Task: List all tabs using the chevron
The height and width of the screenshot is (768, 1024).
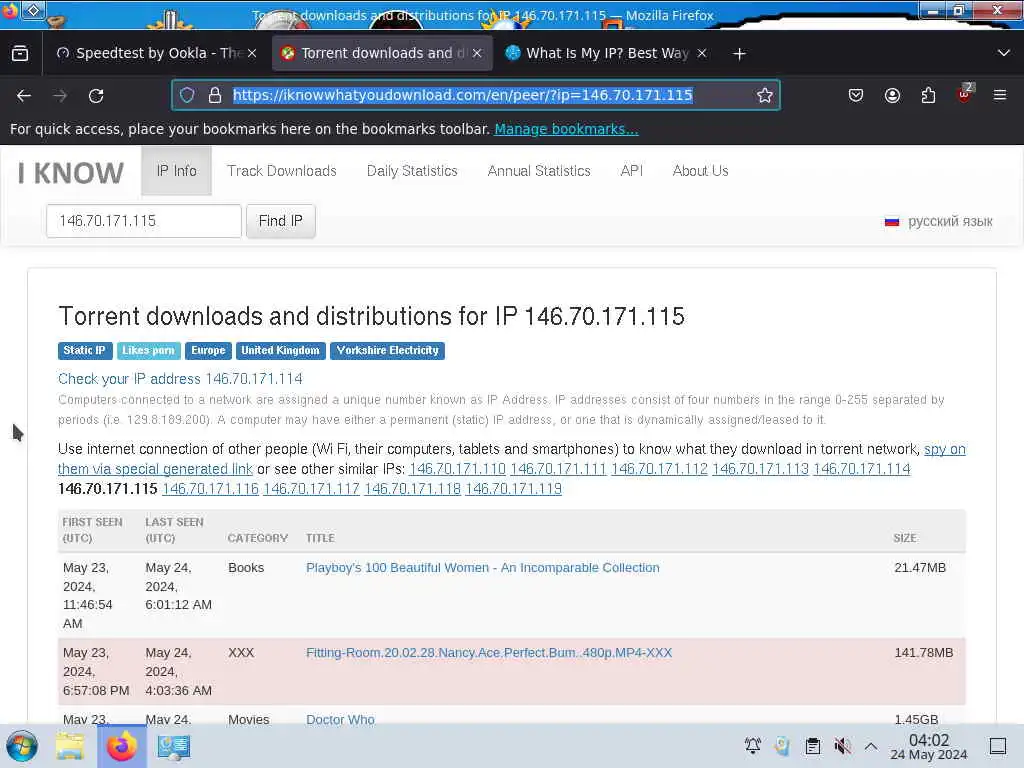Action: click(1004, 53)
